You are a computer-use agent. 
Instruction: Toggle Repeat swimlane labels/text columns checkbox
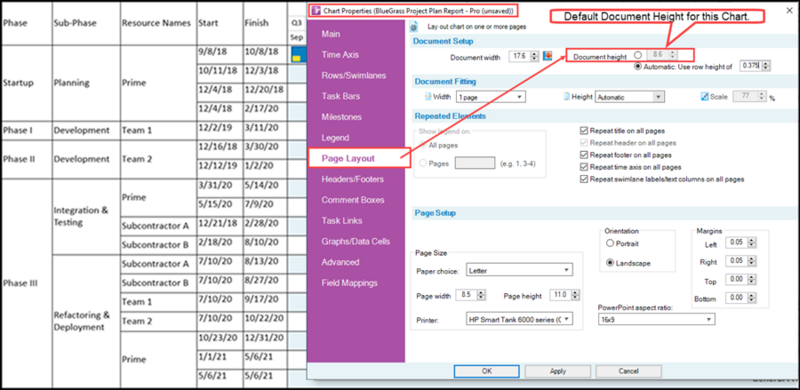[x=584, y=179]
